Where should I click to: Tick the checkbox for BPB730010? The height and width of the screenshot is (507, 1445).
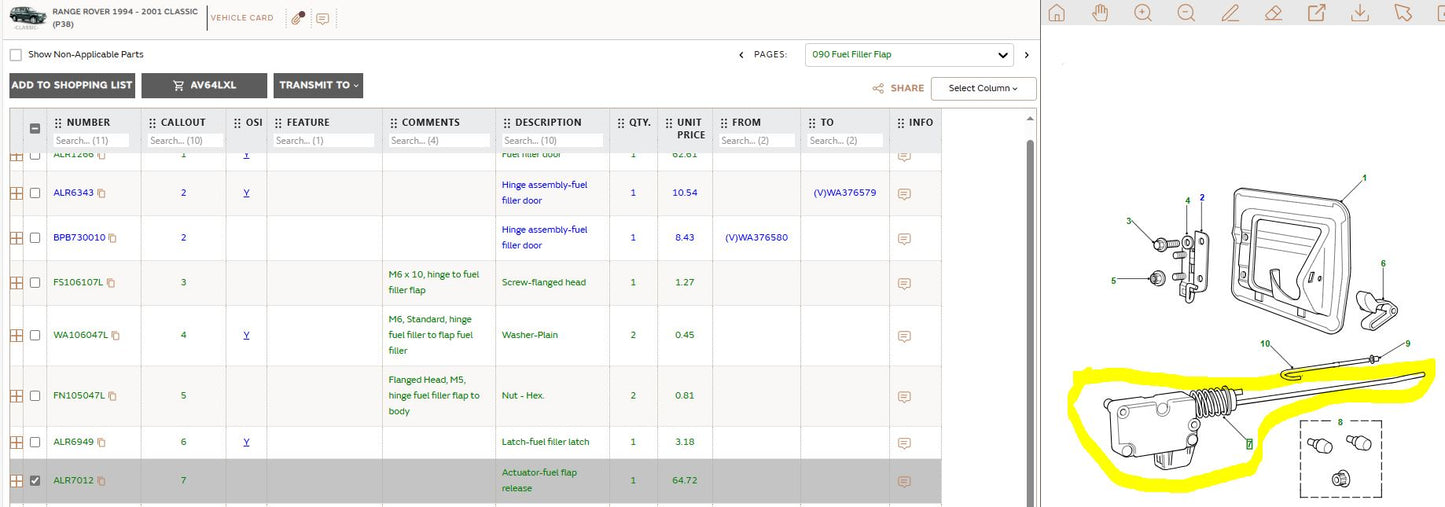click(x=35, y=238)
